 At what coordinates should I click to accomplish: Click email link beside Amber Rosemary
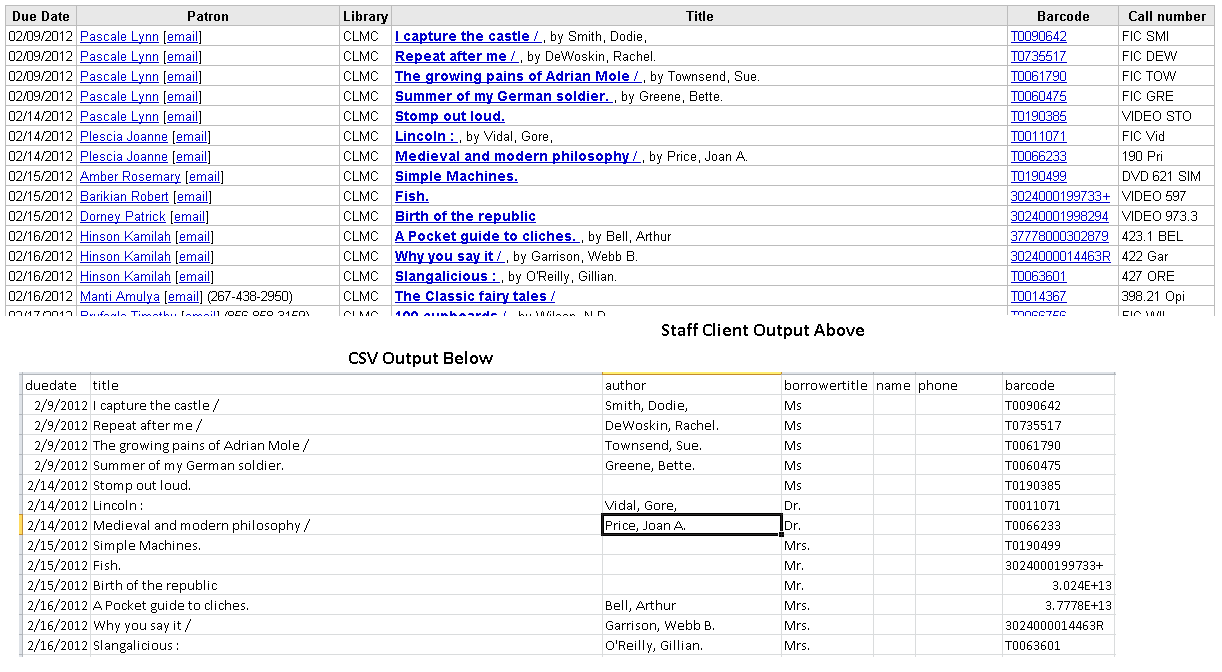click(205, 176)
